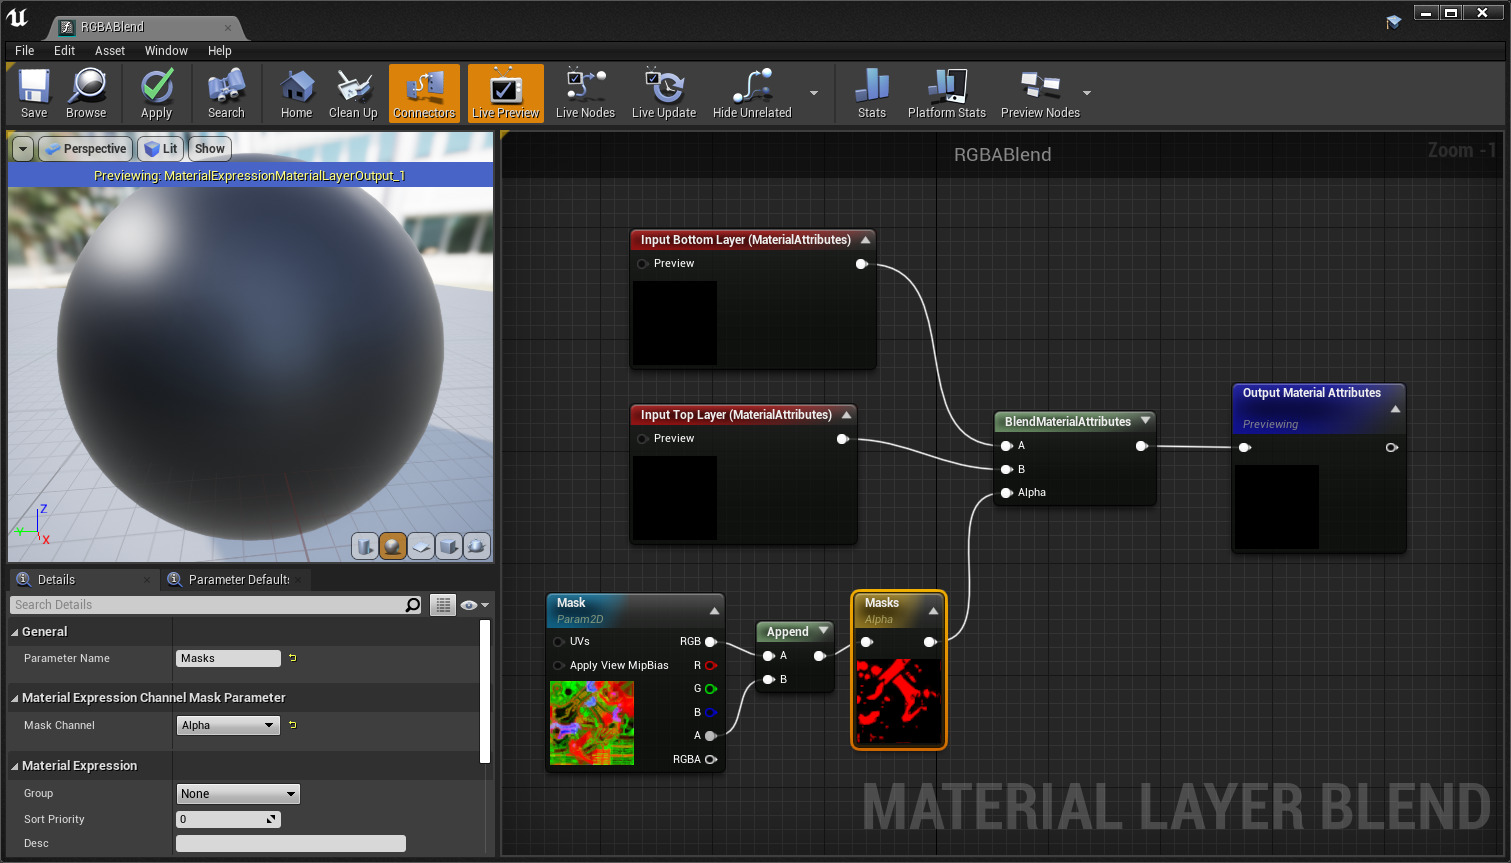Open the Group dropdown set to None
The width and height of the screenshot is (1511, 863).
coord(238,793)
